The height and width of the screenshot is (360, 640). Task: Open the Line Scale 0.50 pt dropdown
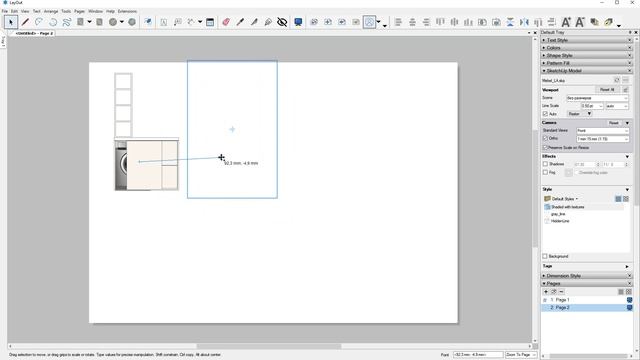click(x=592, y=106)
